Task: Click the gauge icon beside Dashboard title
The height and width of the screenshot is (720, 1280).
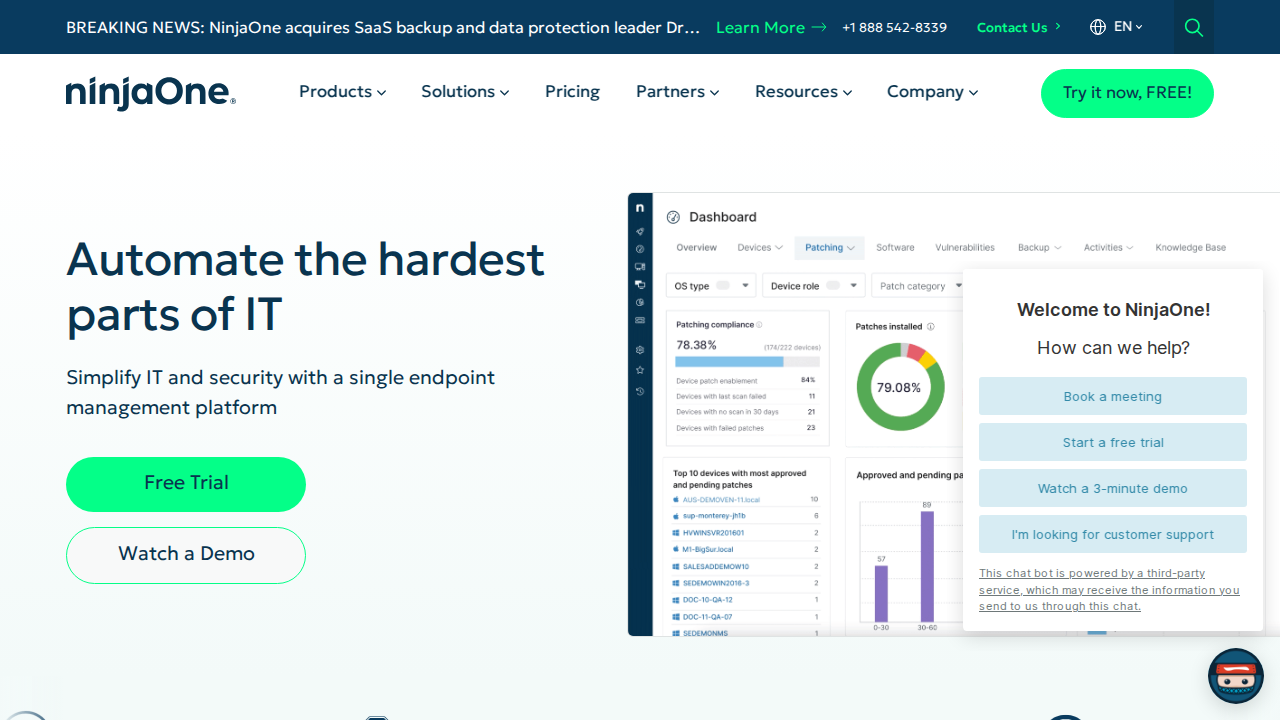Action: tap(673, 217)
